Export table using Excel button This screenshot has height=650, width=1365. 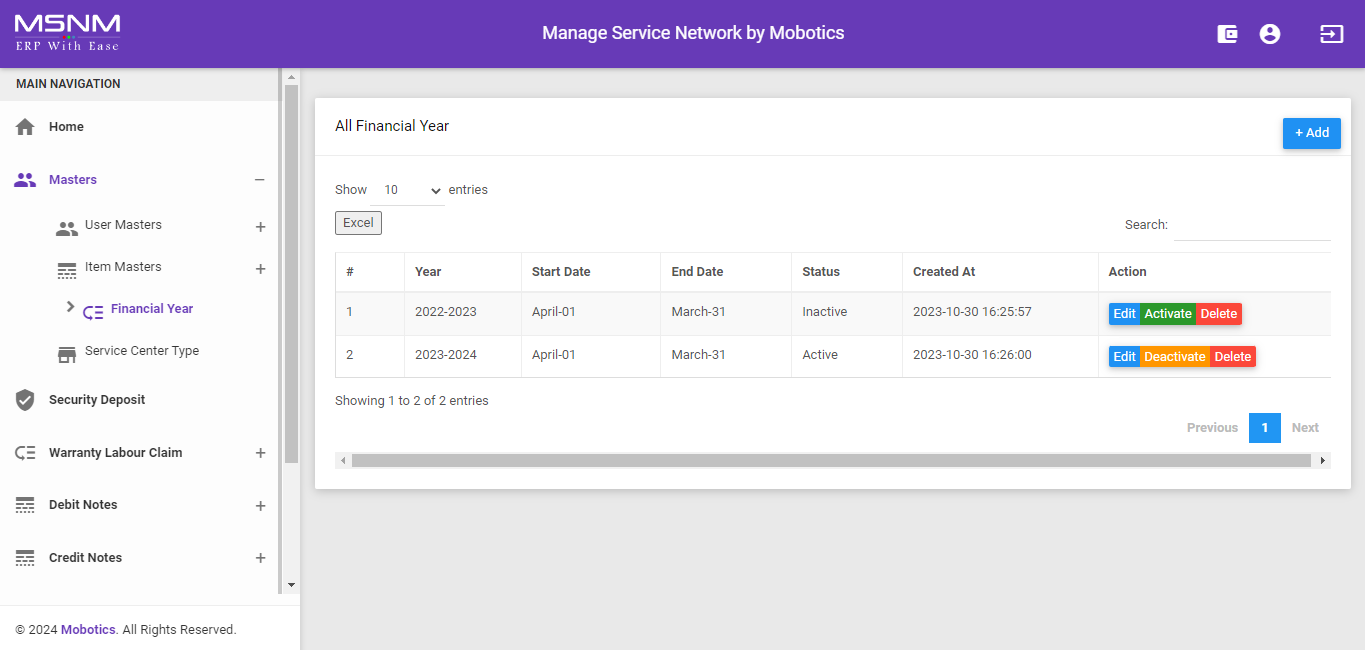coord(358,223)
